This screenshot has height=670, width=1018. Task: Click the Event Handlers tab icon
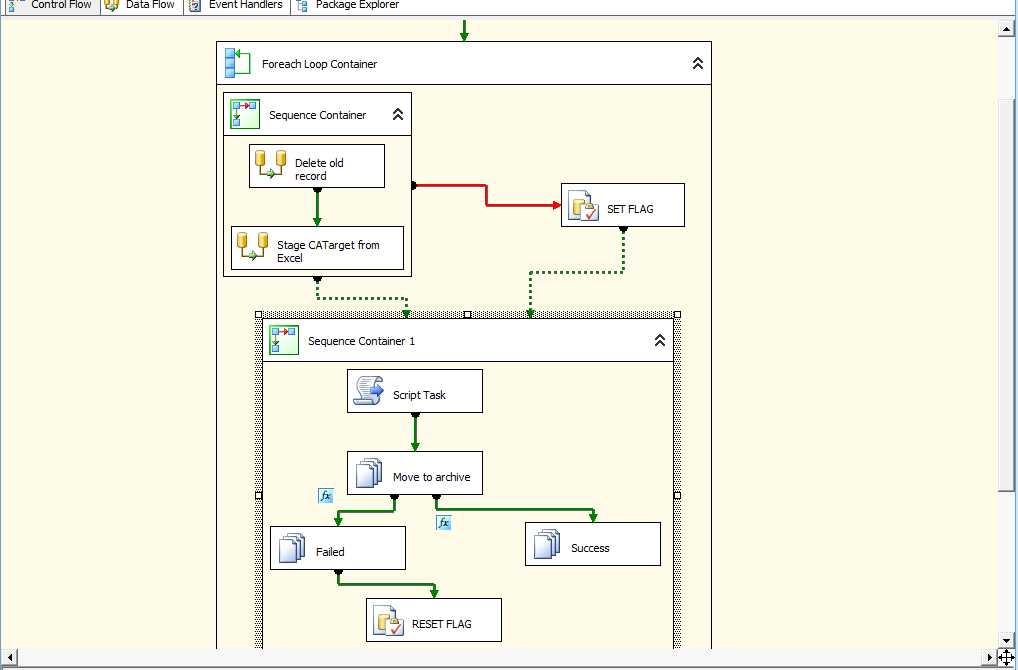coord(195,6)
